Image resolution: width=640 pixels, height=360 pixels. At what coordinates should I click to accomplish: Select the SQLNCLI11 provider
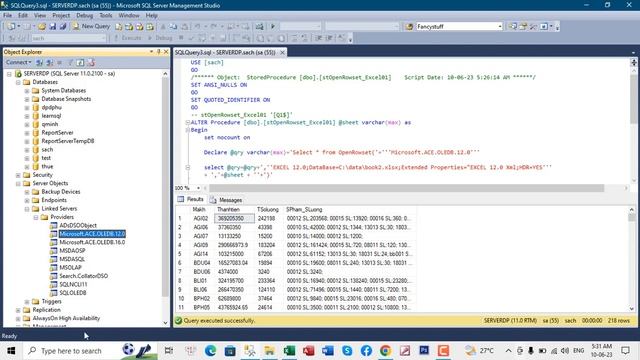[73, 284]
